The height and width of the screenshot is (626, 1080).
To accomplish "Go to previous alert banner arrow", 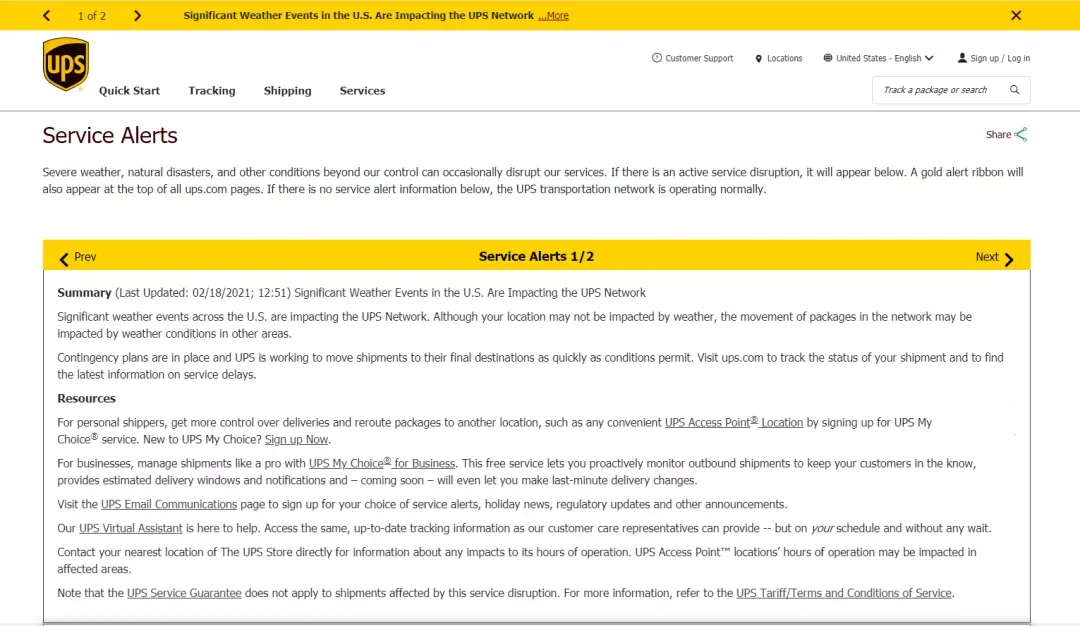I will point(47,15).
